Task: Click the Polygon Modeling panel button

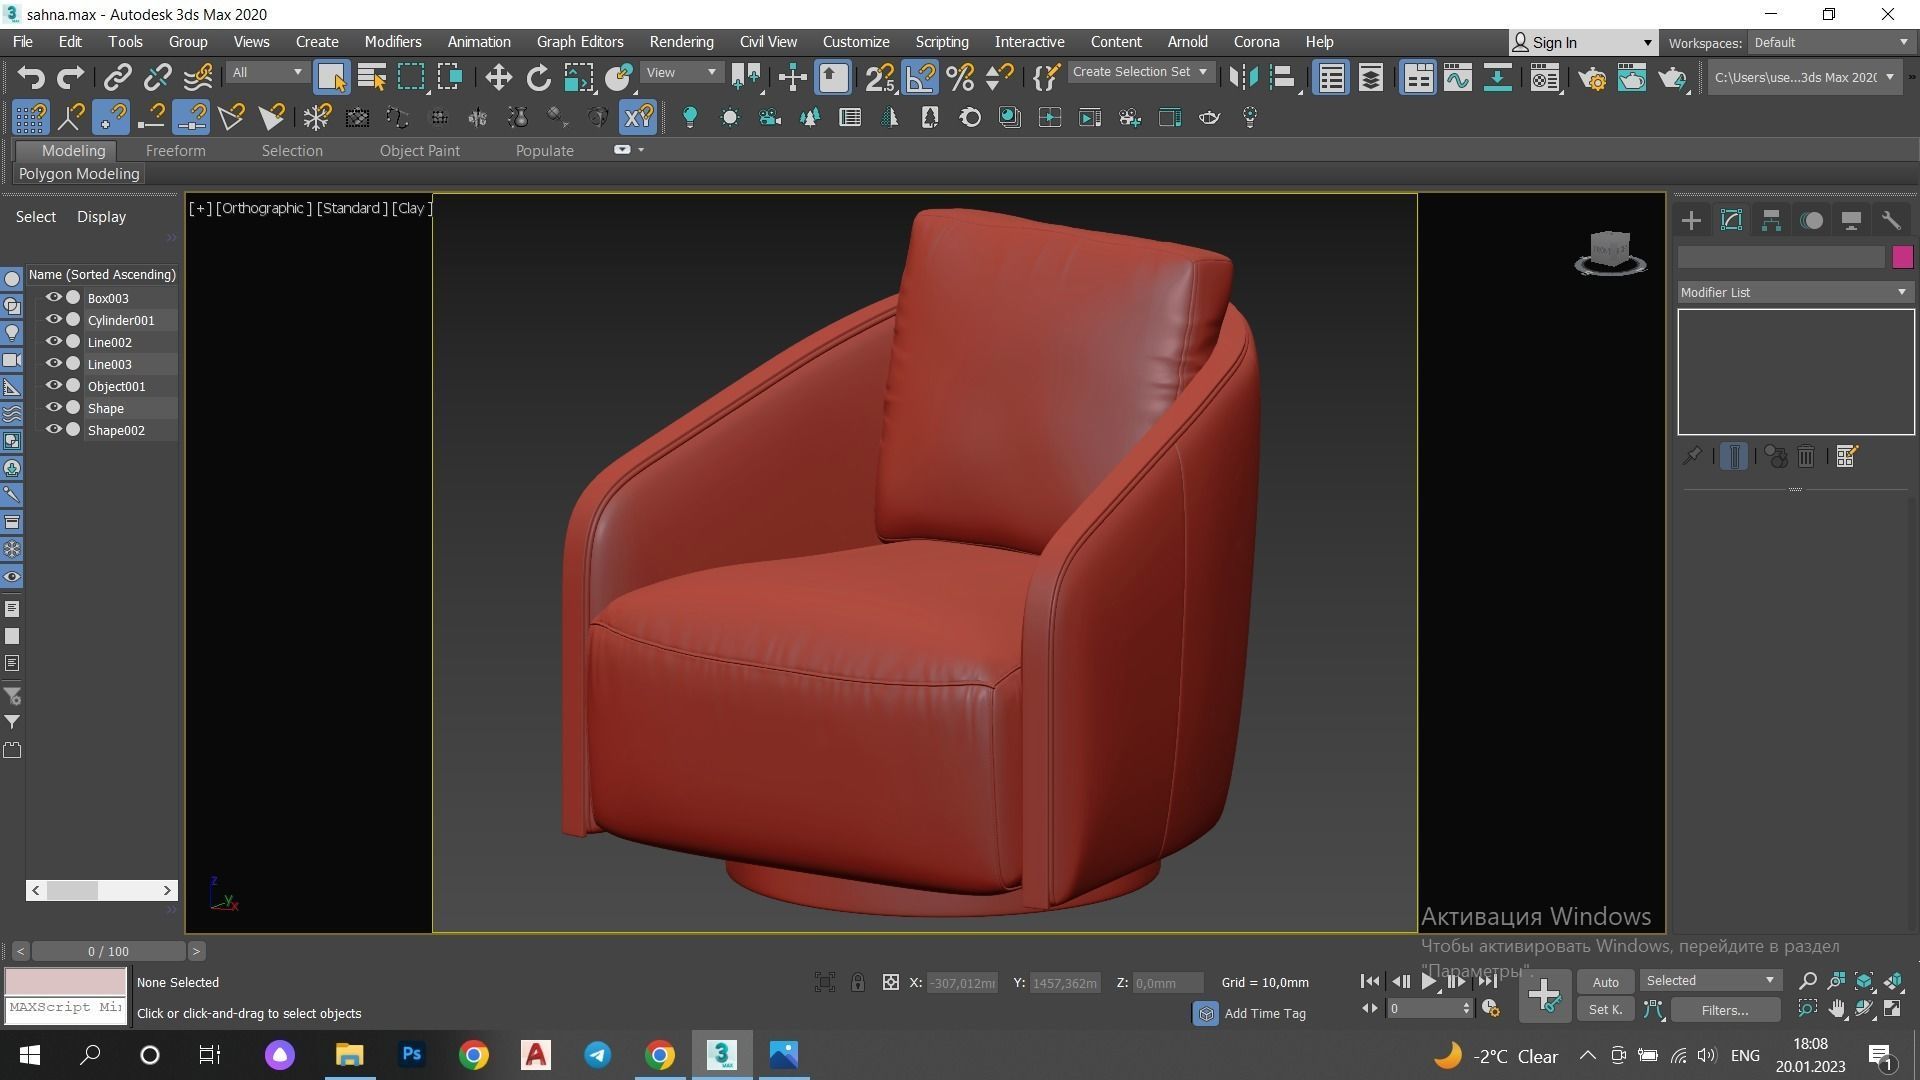Action: click(x=79, y=174)
